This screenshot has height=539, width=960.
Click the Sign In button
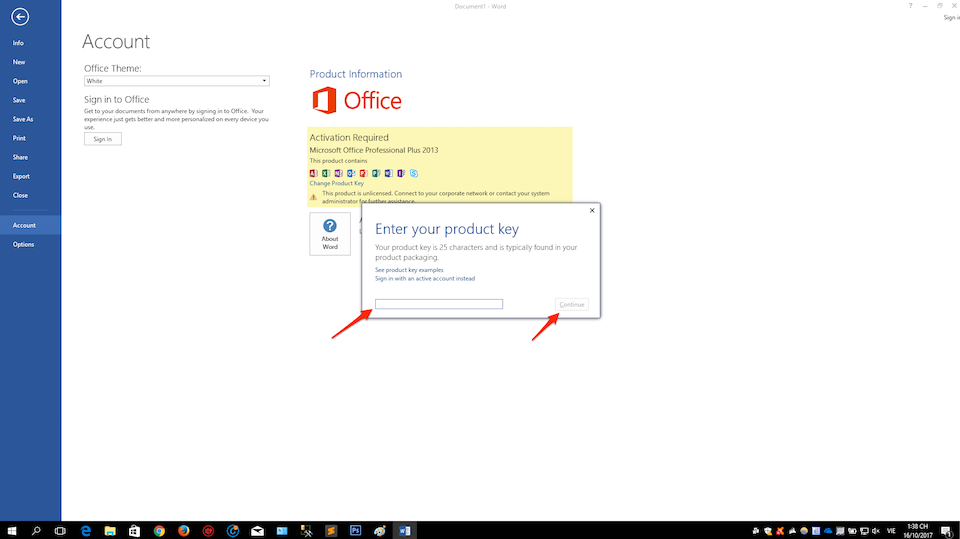coord(103,139)
